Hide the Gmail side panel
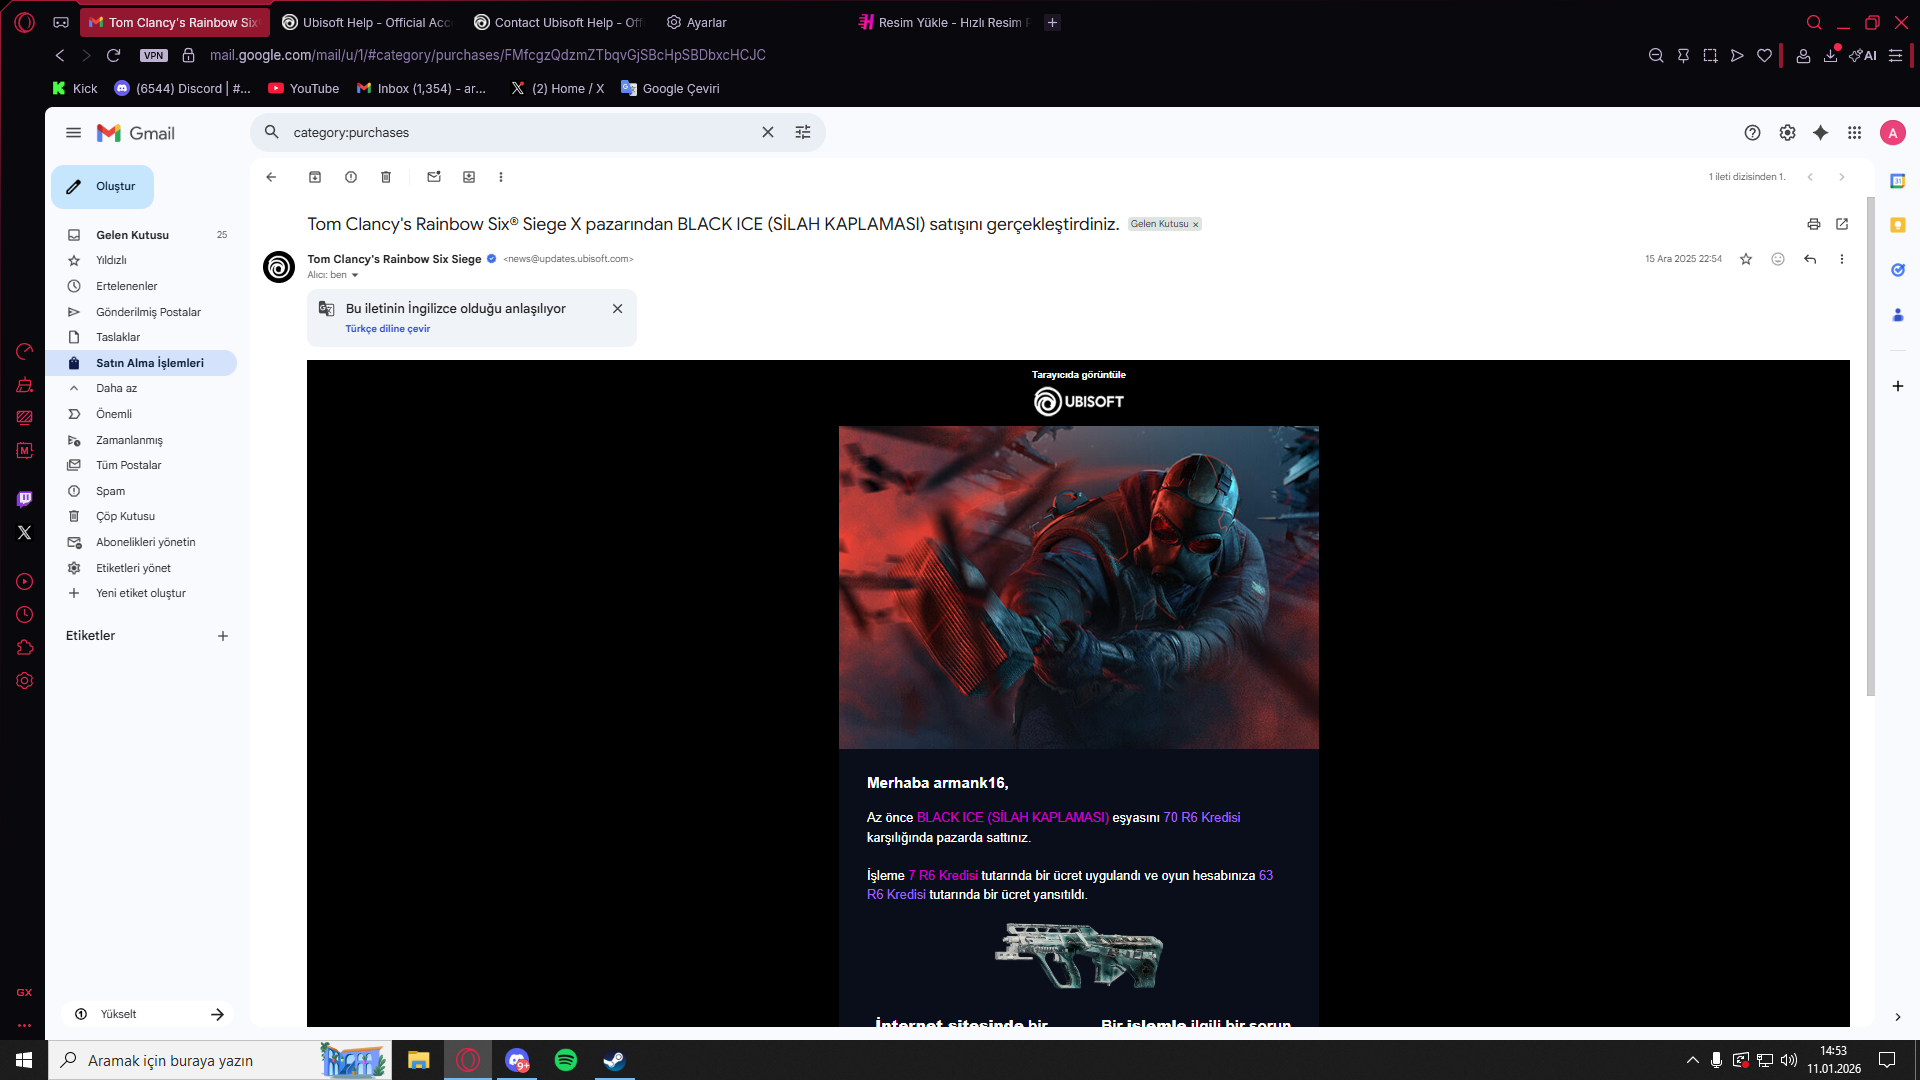Screen dimensions: 1920x1080 pyautogui.click(x=1897, y=1017)
